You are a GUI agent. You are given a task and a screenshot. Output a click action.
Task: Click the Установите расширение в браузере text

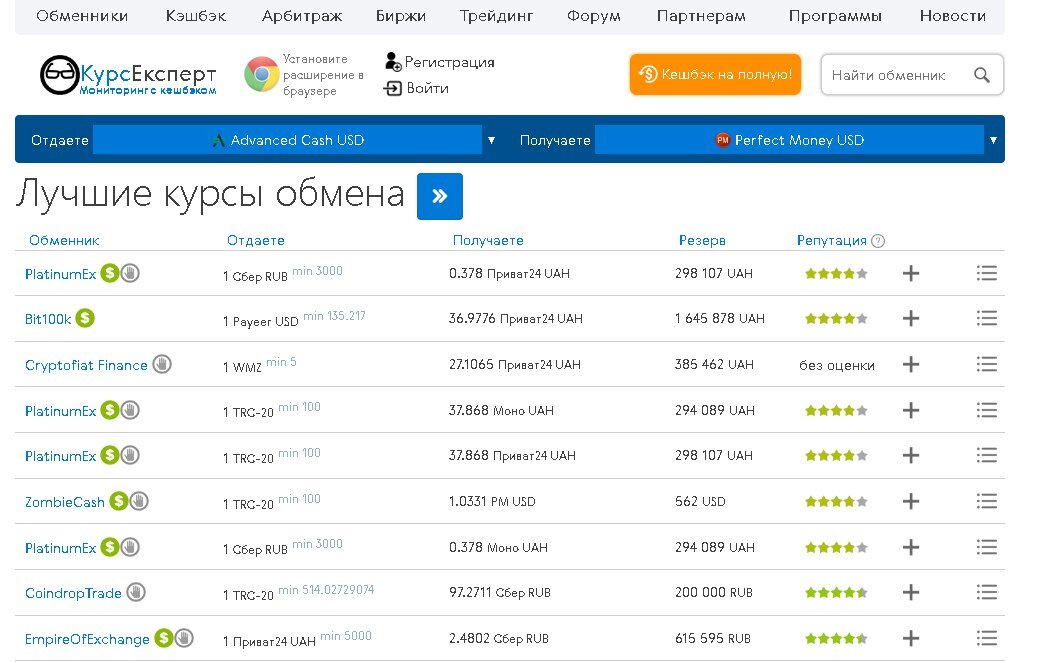pos(323,75)
